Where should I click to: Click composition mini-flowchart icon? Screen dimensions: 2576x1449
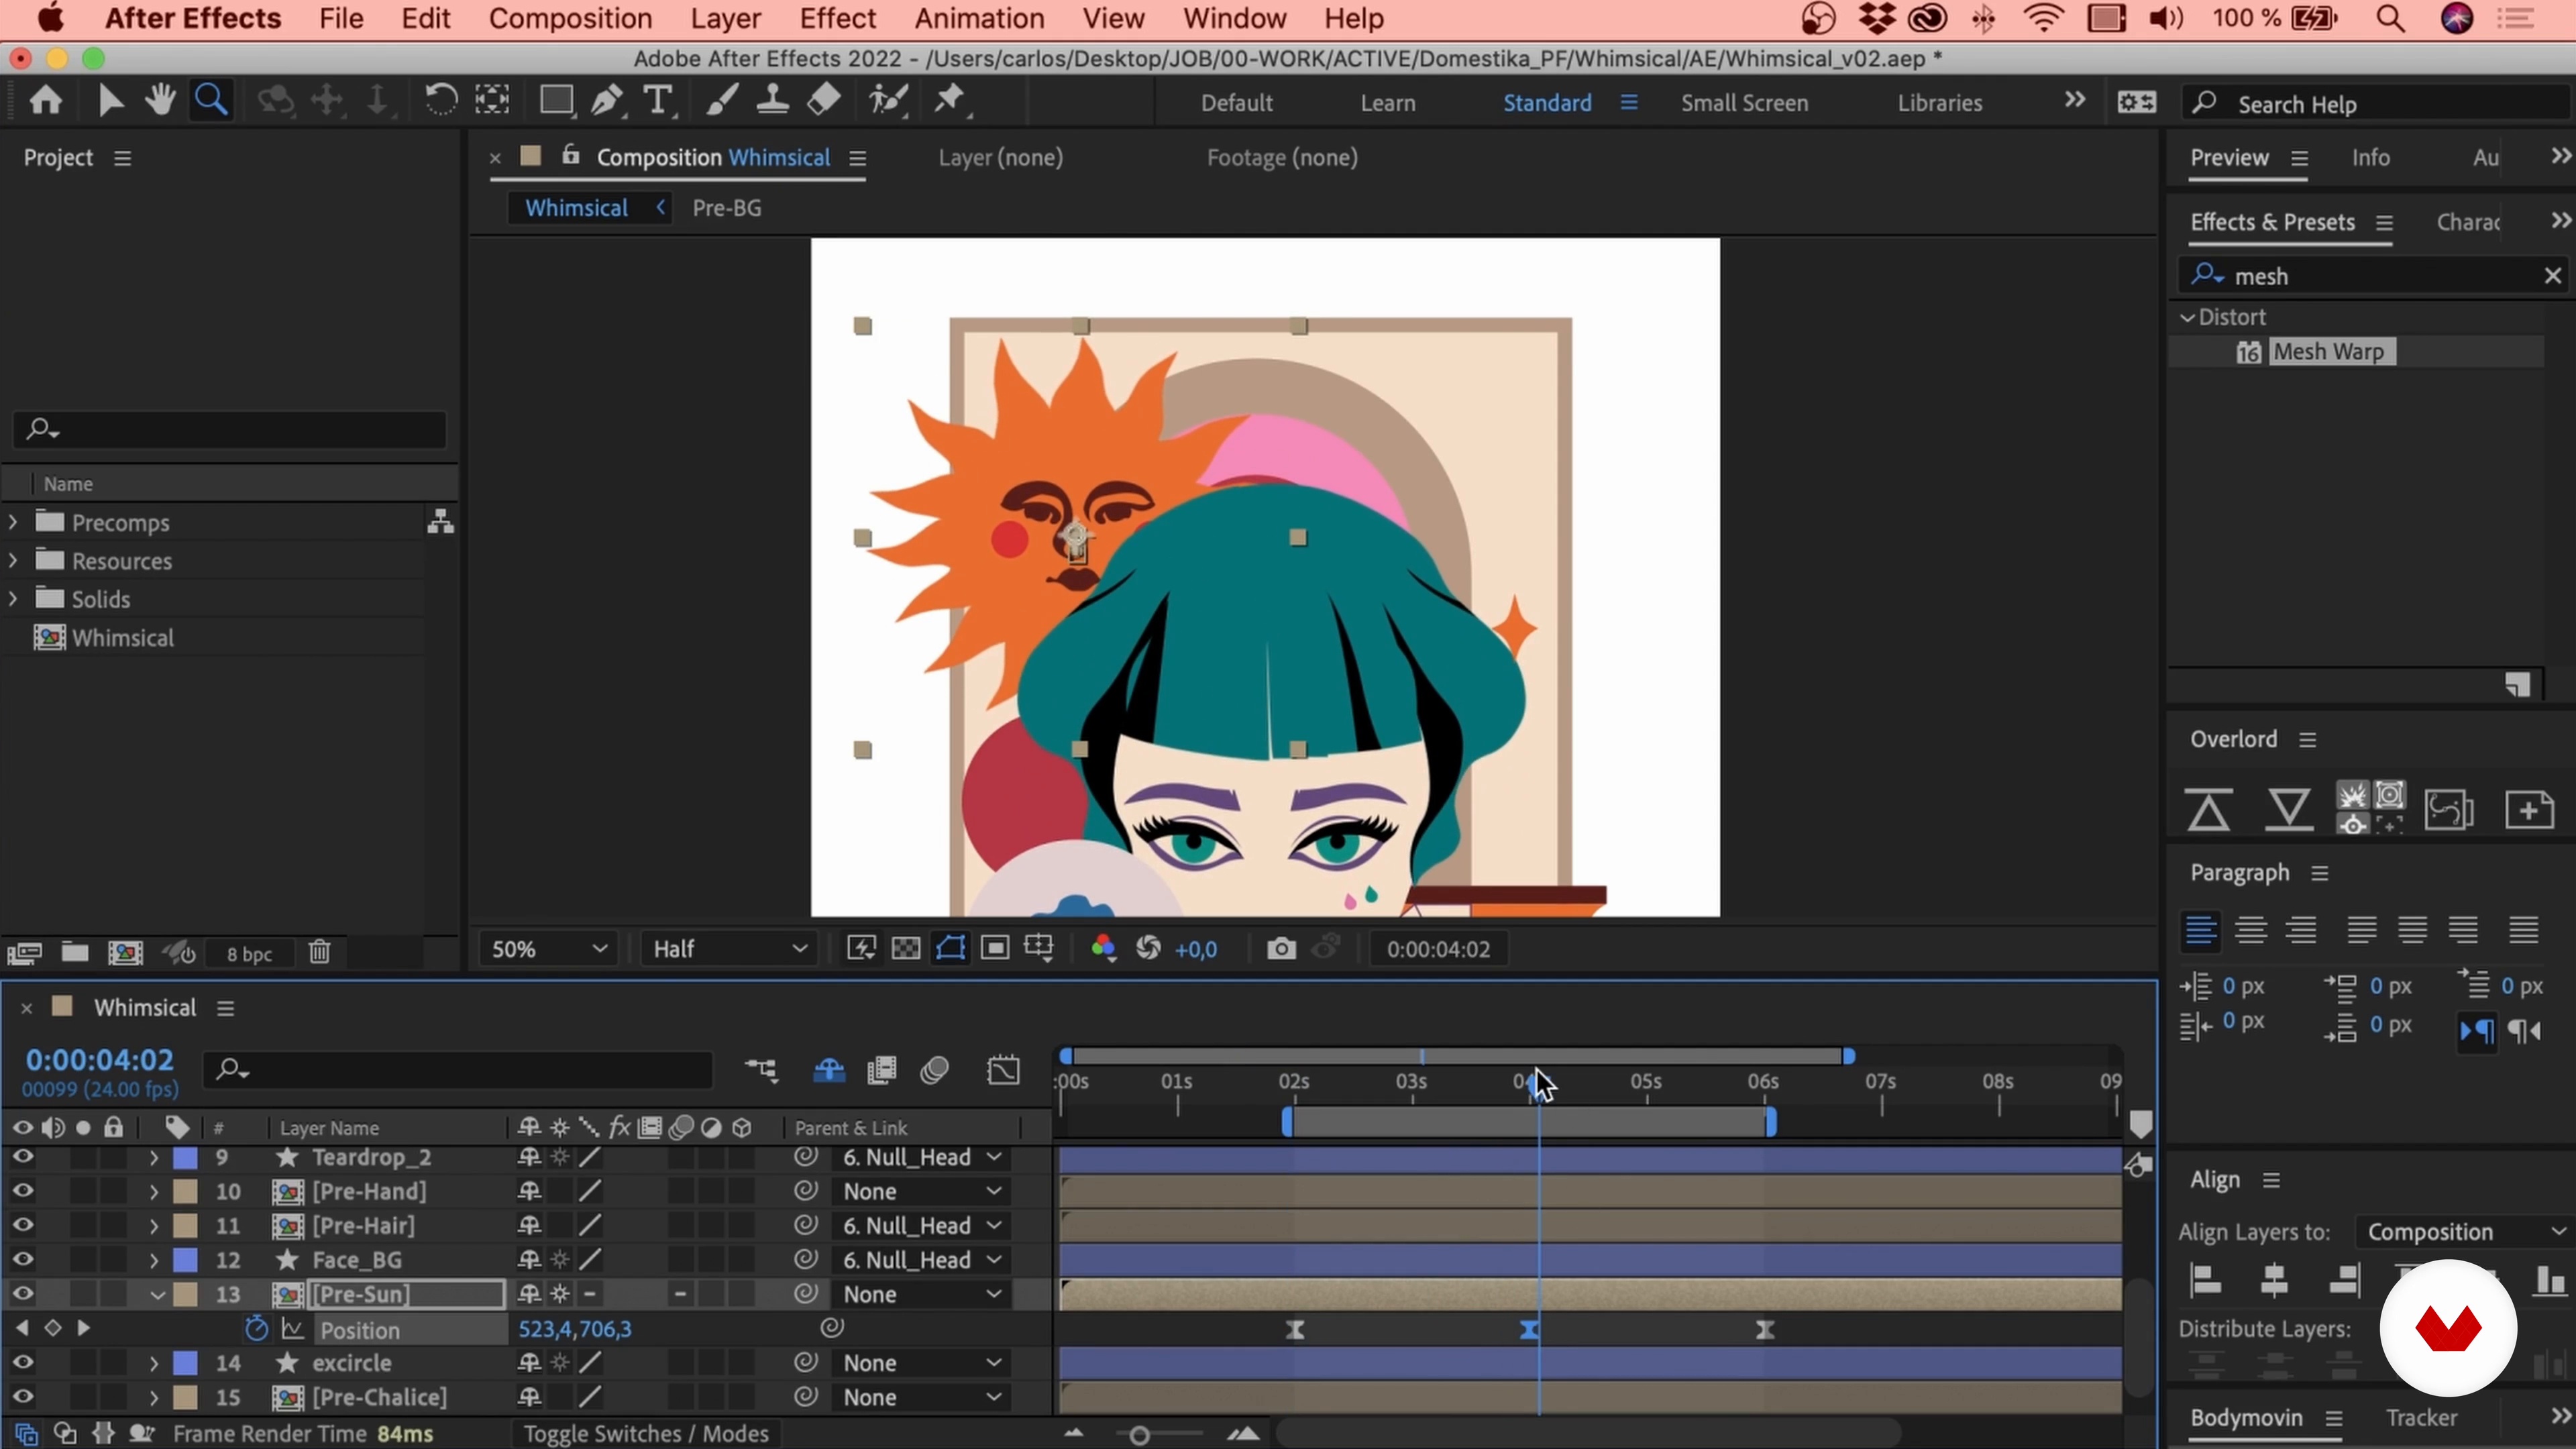(762, 1071)
